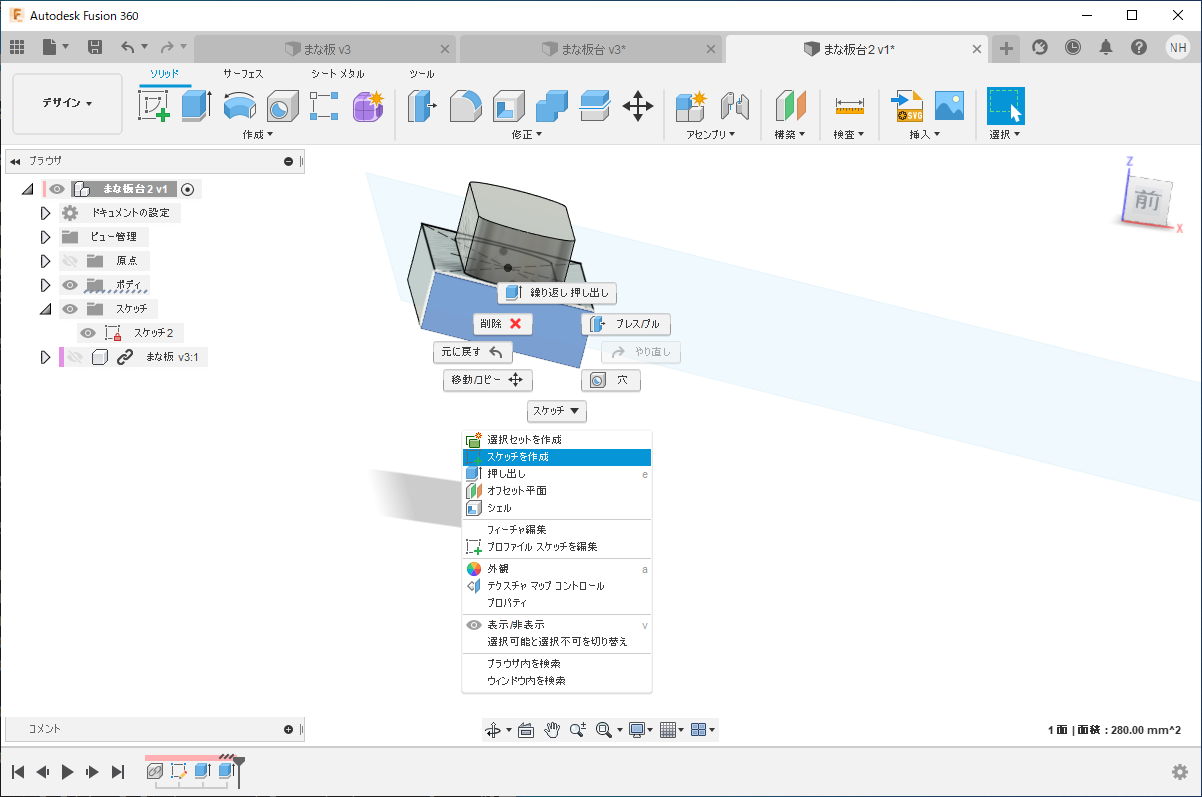Image resolution: width=1202 pixels, height=797 pixels.
Task: Open the デザイン workspace dropdown
Action: coord(67,103)
